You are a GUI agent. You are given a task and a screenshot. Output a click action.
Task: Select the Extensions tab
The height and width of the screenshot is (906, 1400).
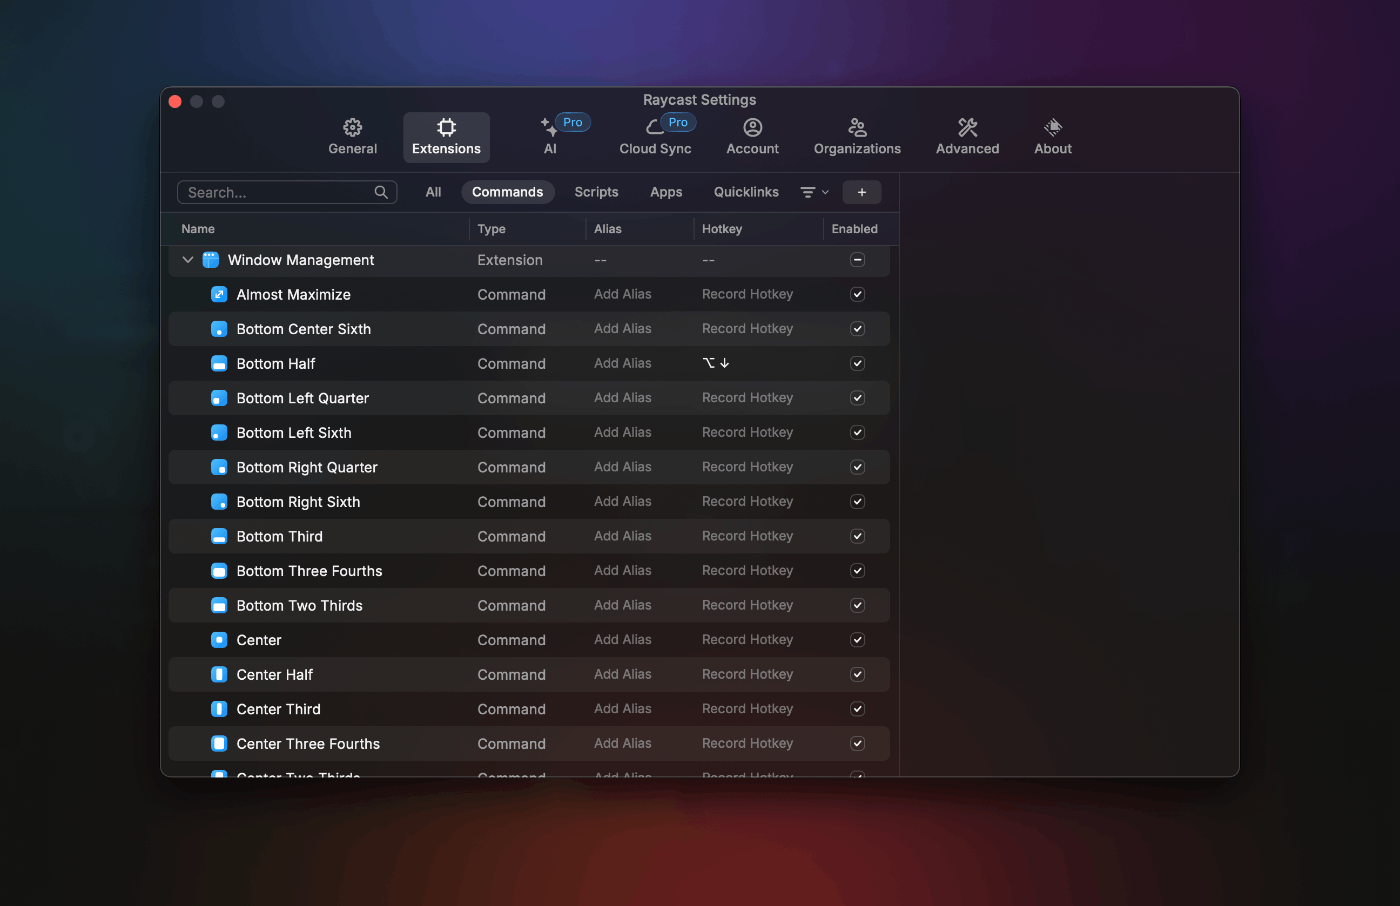(x=446, y=137)
